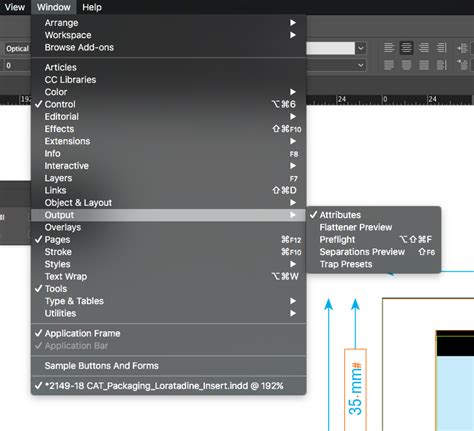Click the Align Towards Spine icon
This screenshot has width=474, height=431.
(x=442, y=47)
